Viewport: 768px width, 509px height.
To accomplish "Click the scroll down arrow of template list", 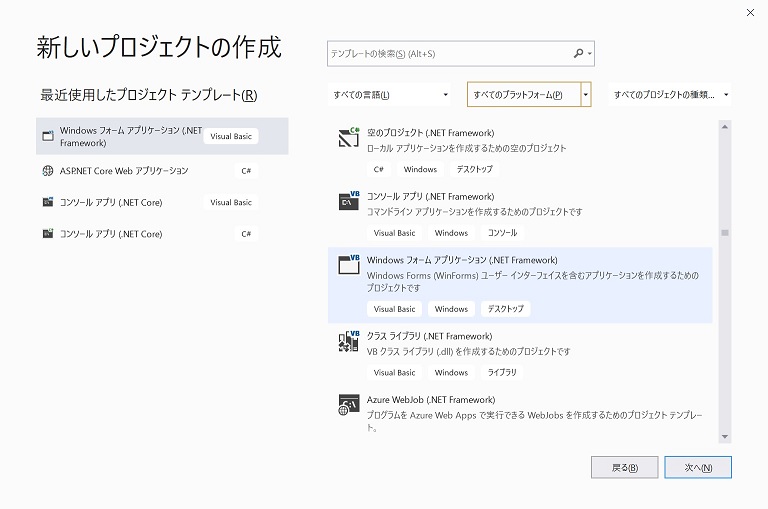I will (725, 436).
